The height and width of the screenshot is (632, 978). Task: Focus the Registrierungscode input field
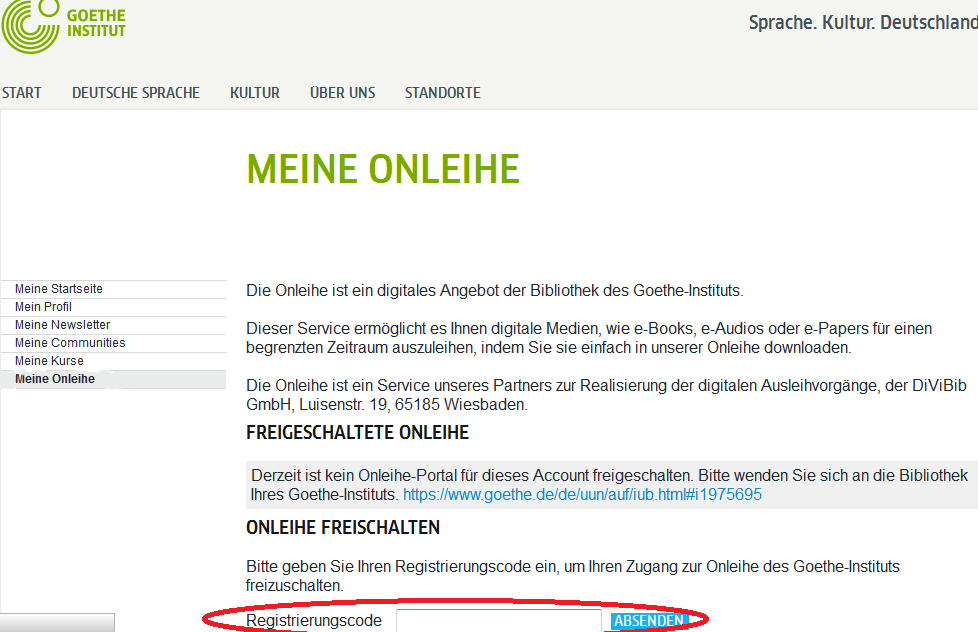tap(499, 621)
